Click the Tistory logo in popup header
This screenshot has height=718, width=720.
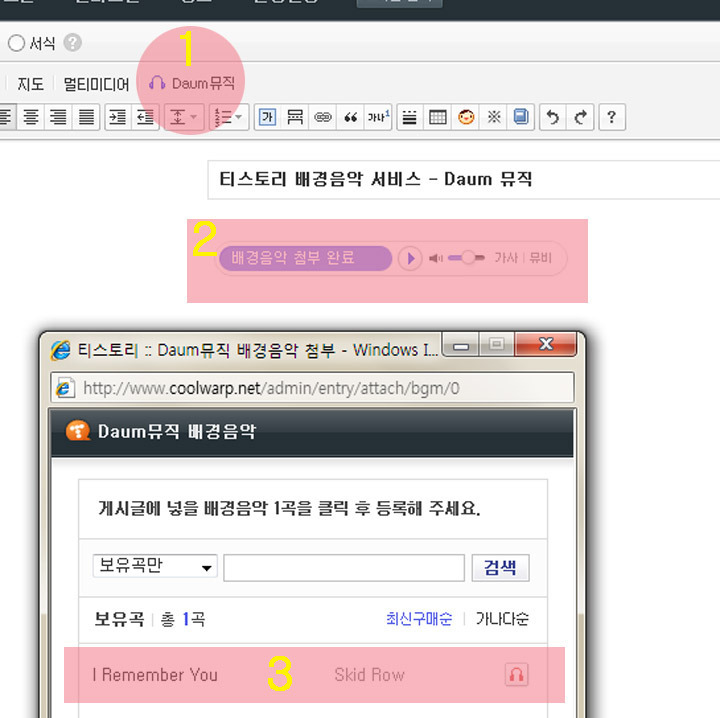[x=78, y=431]
